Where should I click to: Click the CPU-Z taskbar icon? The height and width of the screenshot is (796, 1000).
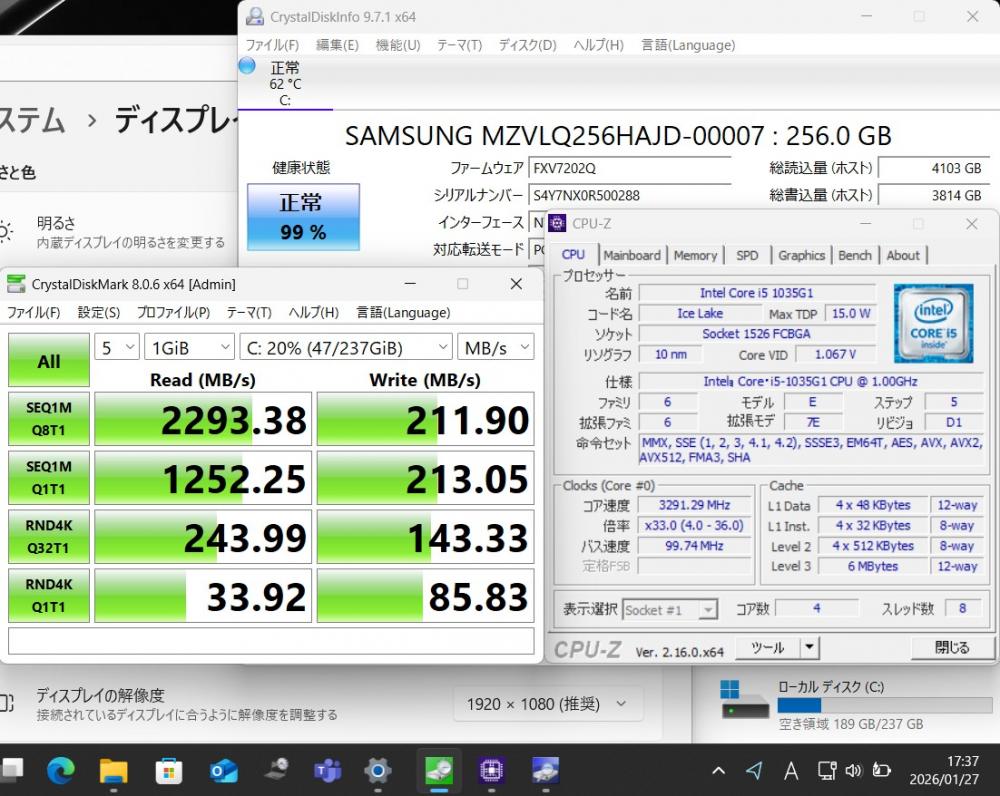491,770
